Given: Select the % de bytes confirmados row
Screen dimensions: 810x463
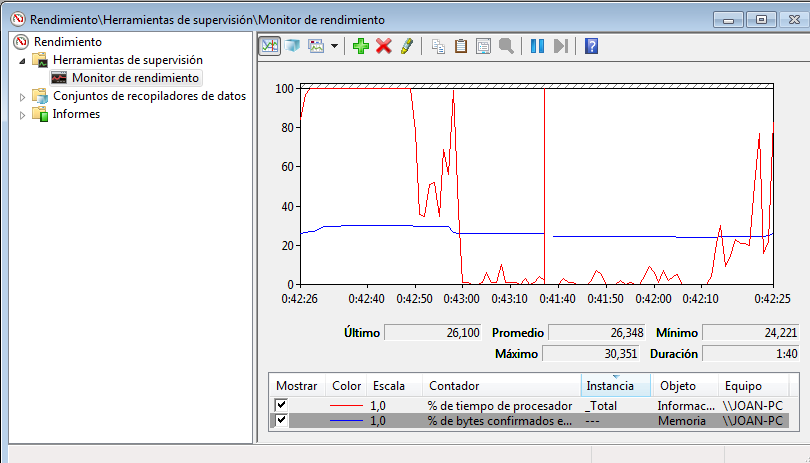Looking at the screenshot, I should coord(529,421).
